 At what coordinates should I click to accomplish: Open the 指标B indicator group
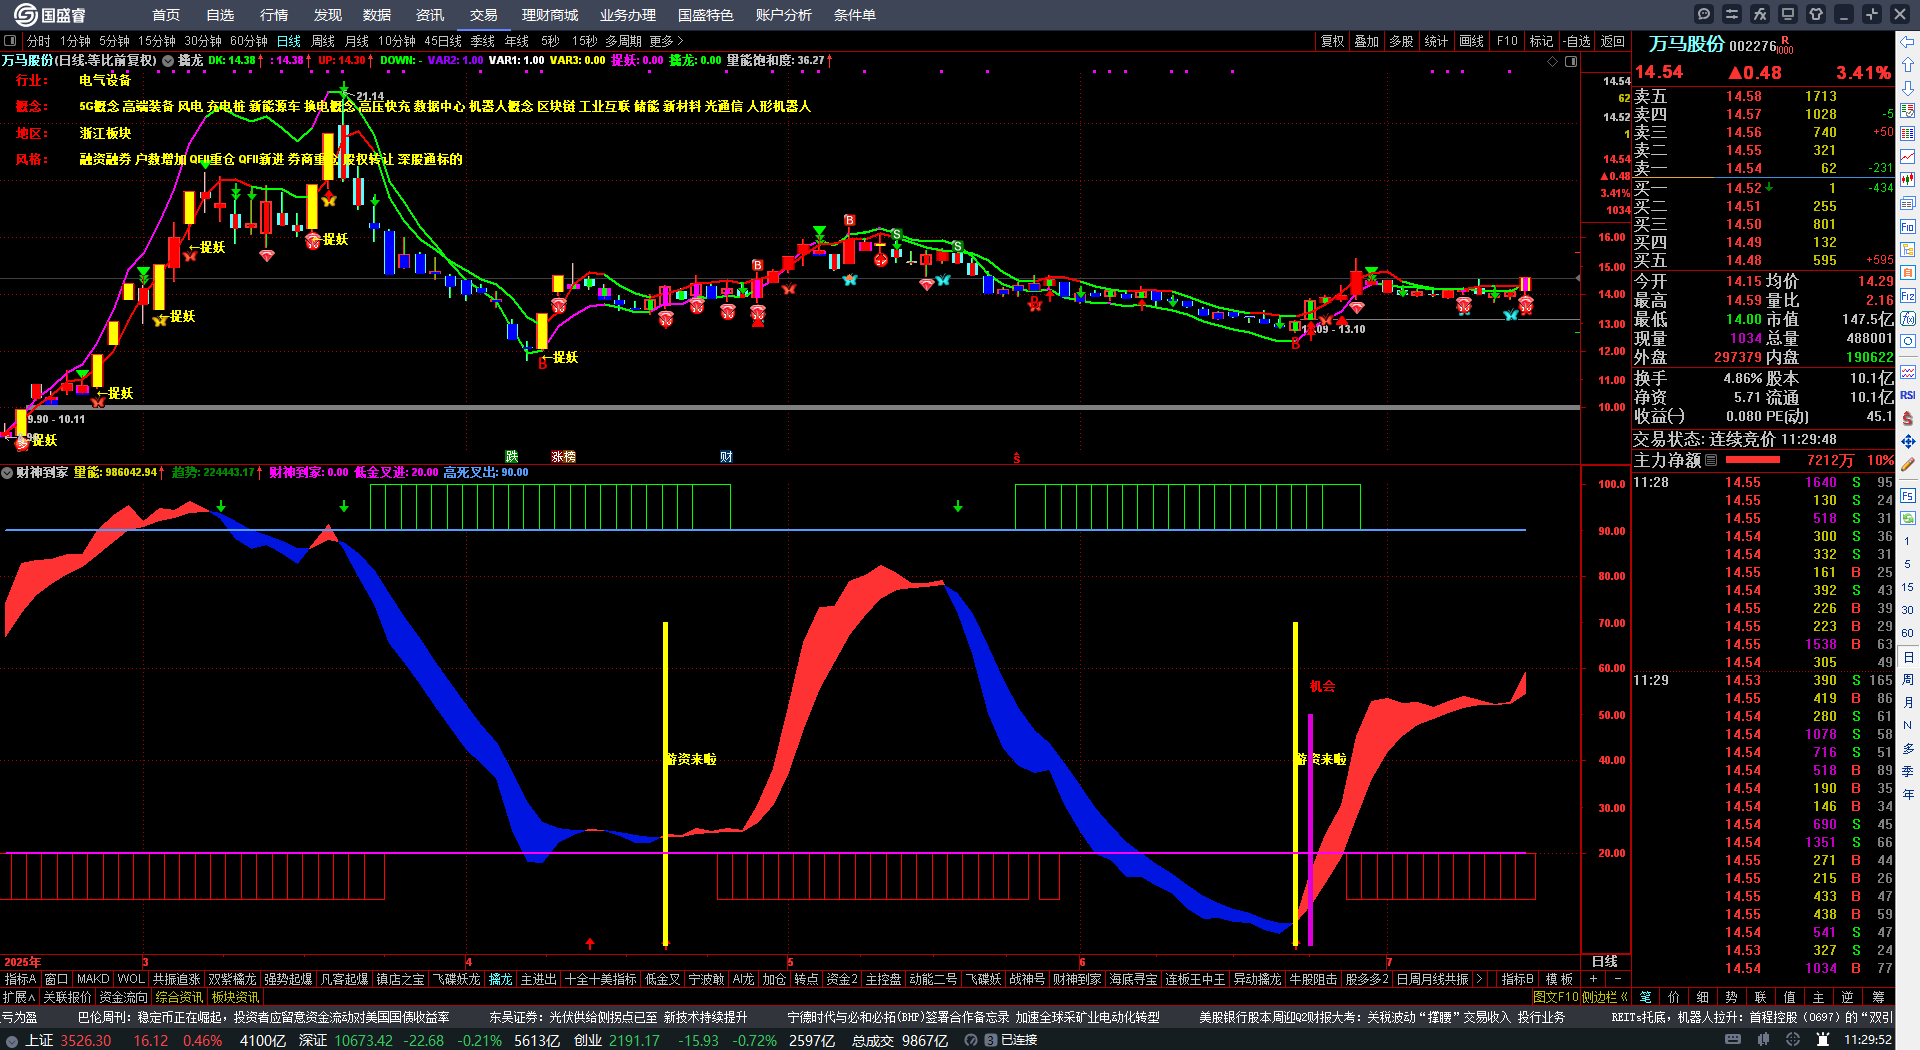pos(1517,979)
